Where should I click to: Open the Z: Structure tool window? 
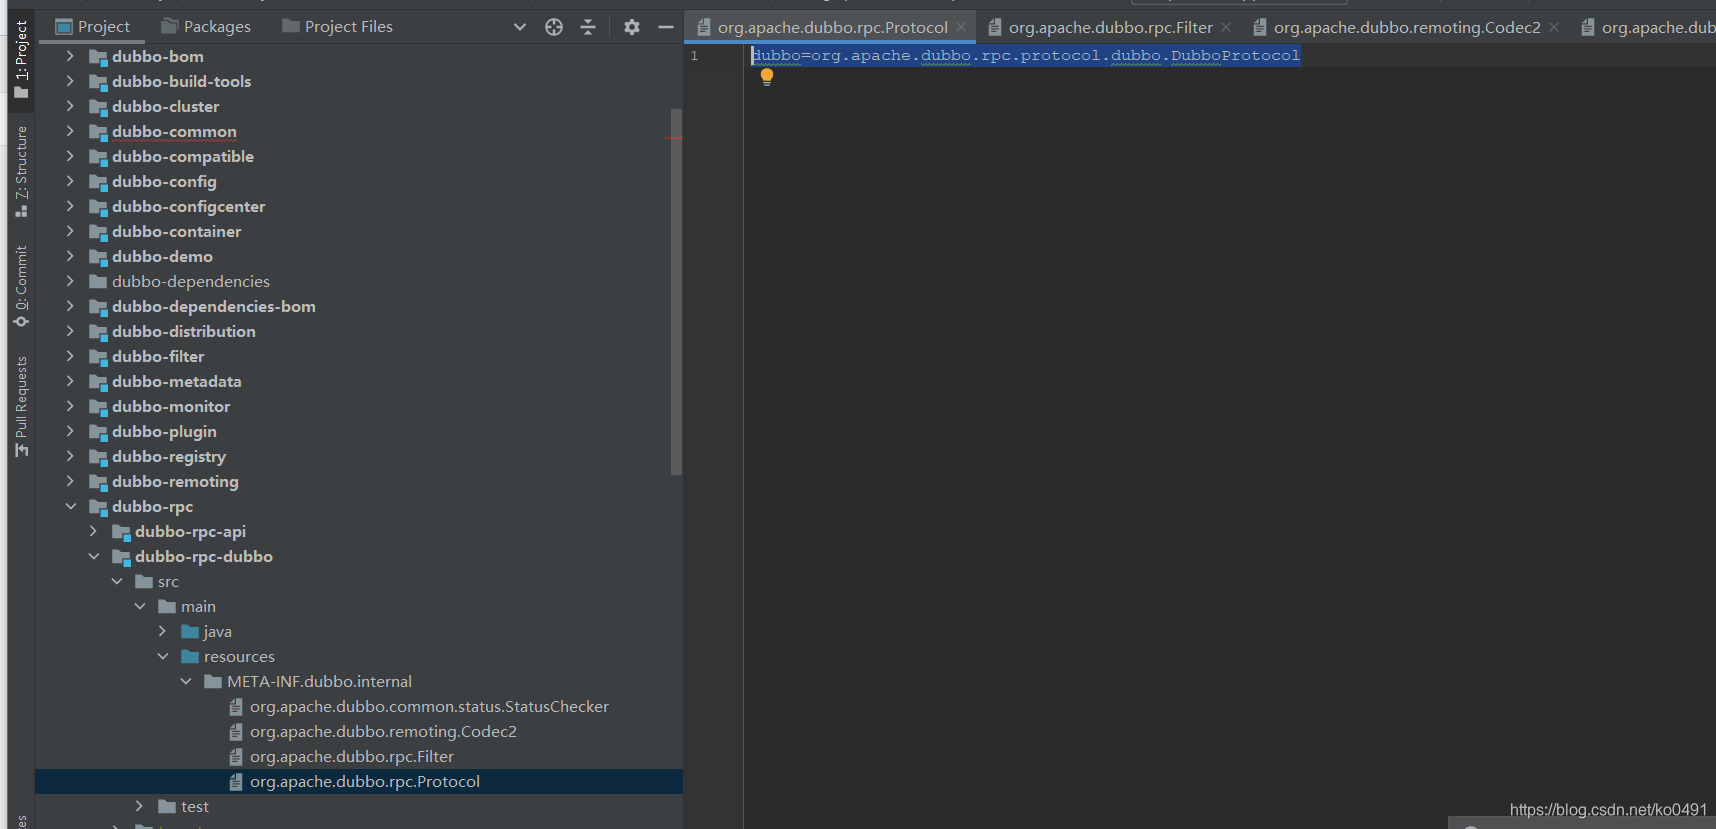21,171
